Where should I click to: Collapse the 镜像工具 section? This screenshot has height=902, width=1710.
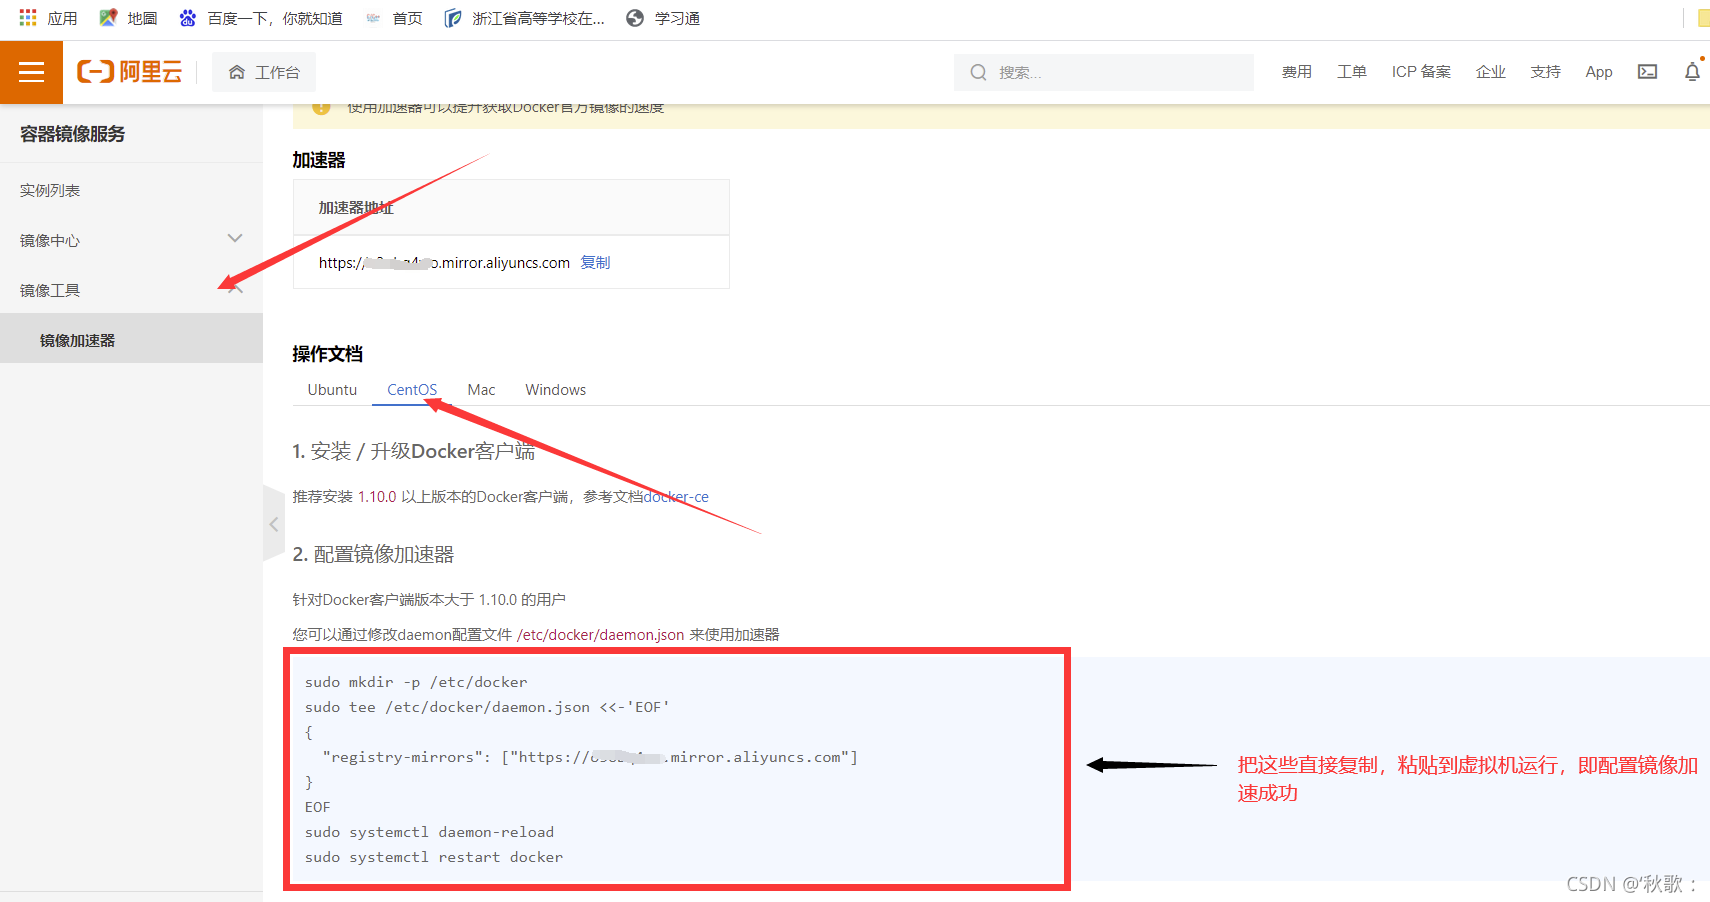tap(235, 289)
